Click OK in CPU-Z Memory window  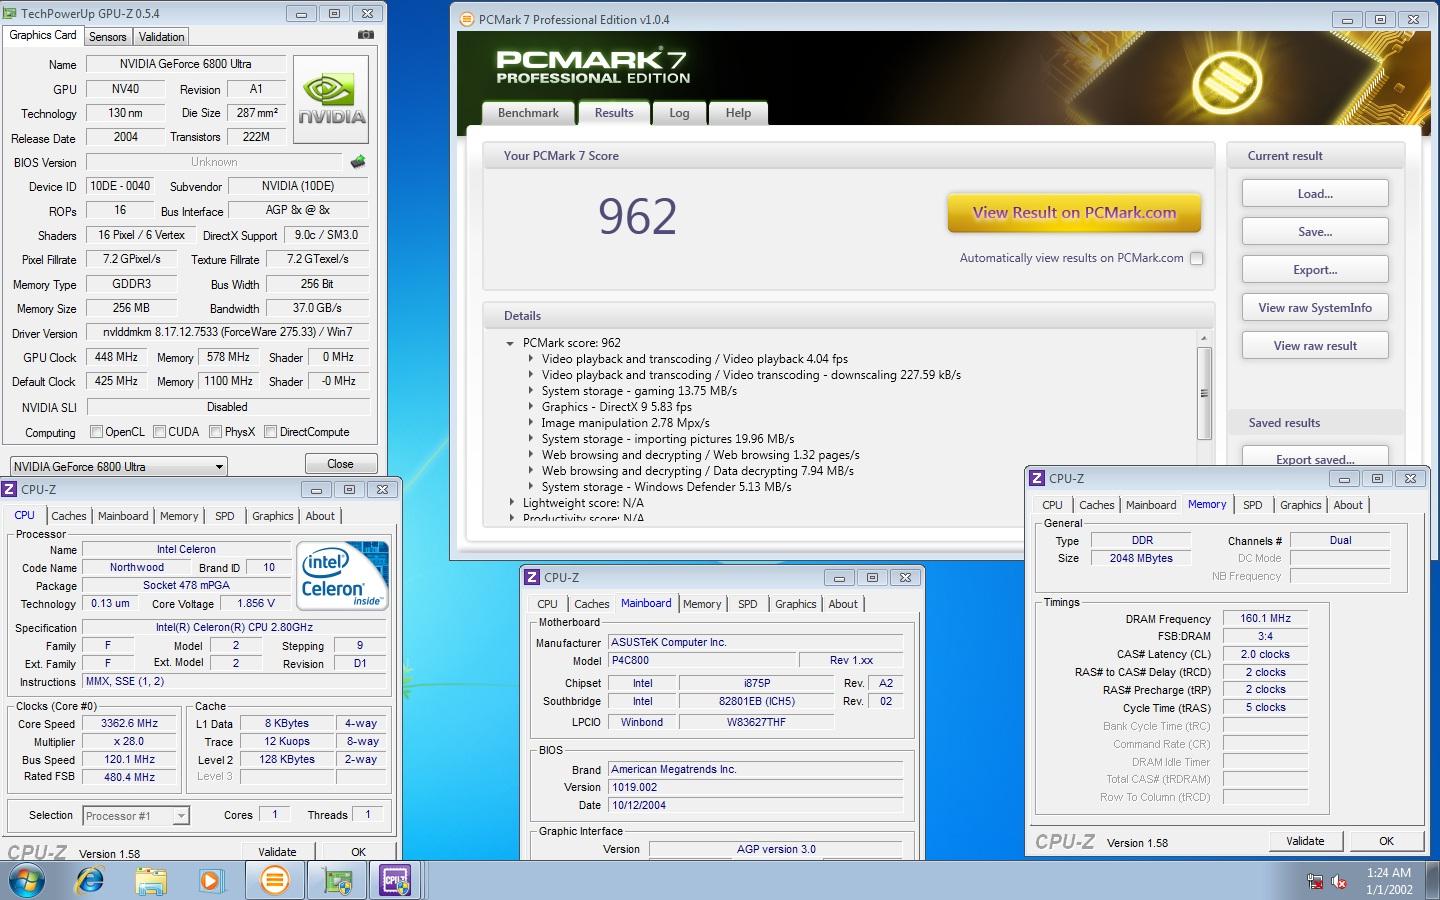pyautogui.click(x=1386, y=841)
